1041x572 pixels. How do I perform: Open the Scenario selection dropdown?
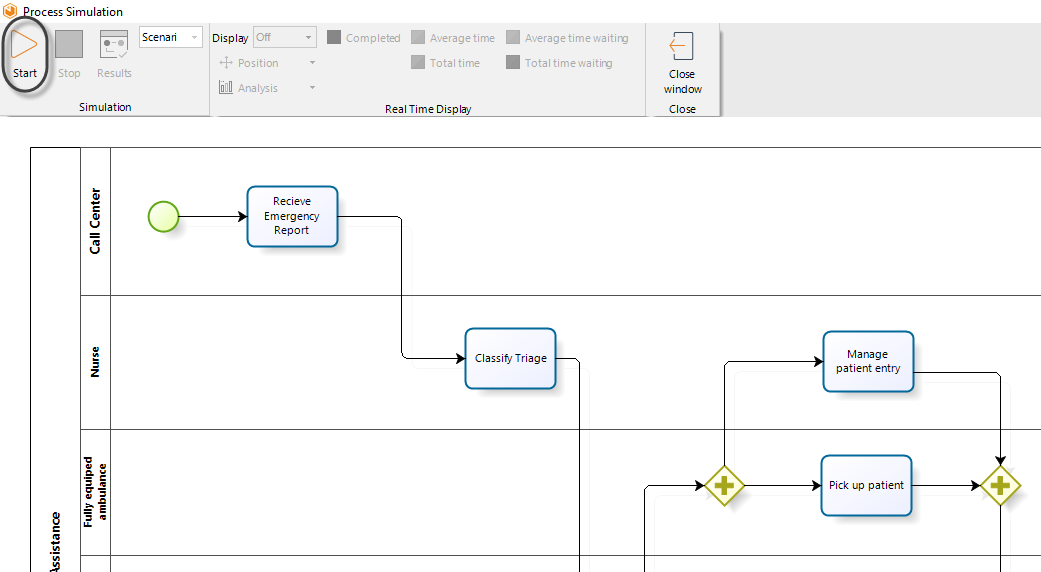click(171, 37)
